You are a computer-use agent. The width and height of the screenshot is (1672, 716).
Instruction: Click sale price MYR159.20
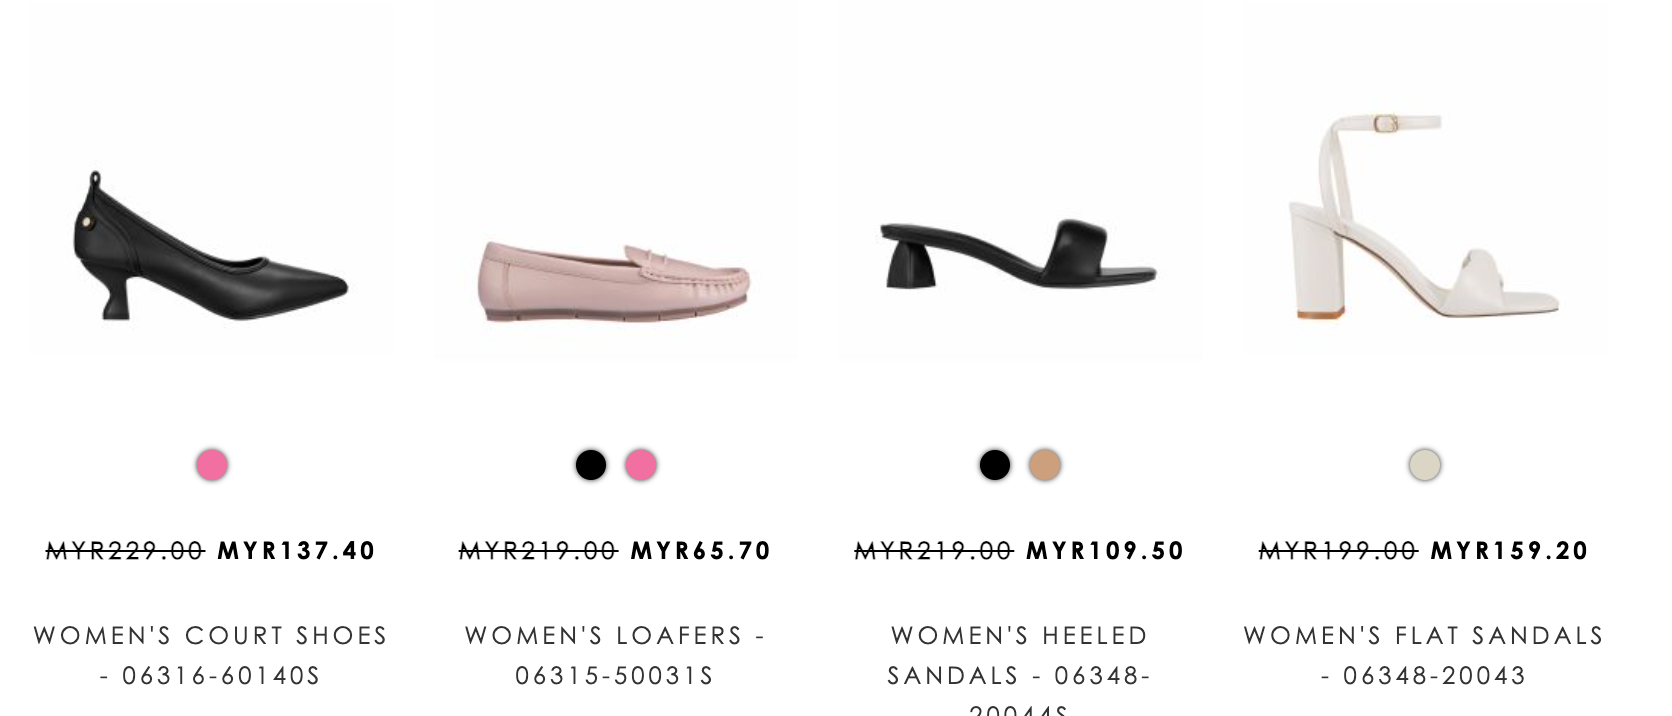click(x=1510, y=551)
